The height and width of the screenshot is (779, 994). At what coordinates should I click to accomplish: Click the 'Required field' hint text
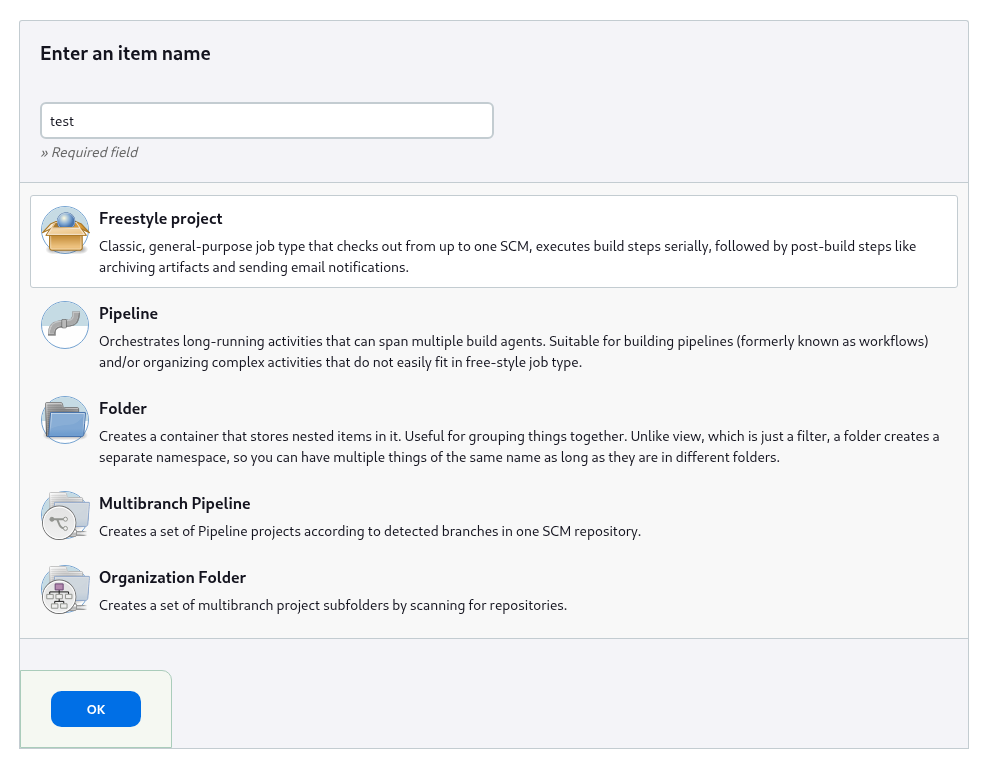(89, 153)
